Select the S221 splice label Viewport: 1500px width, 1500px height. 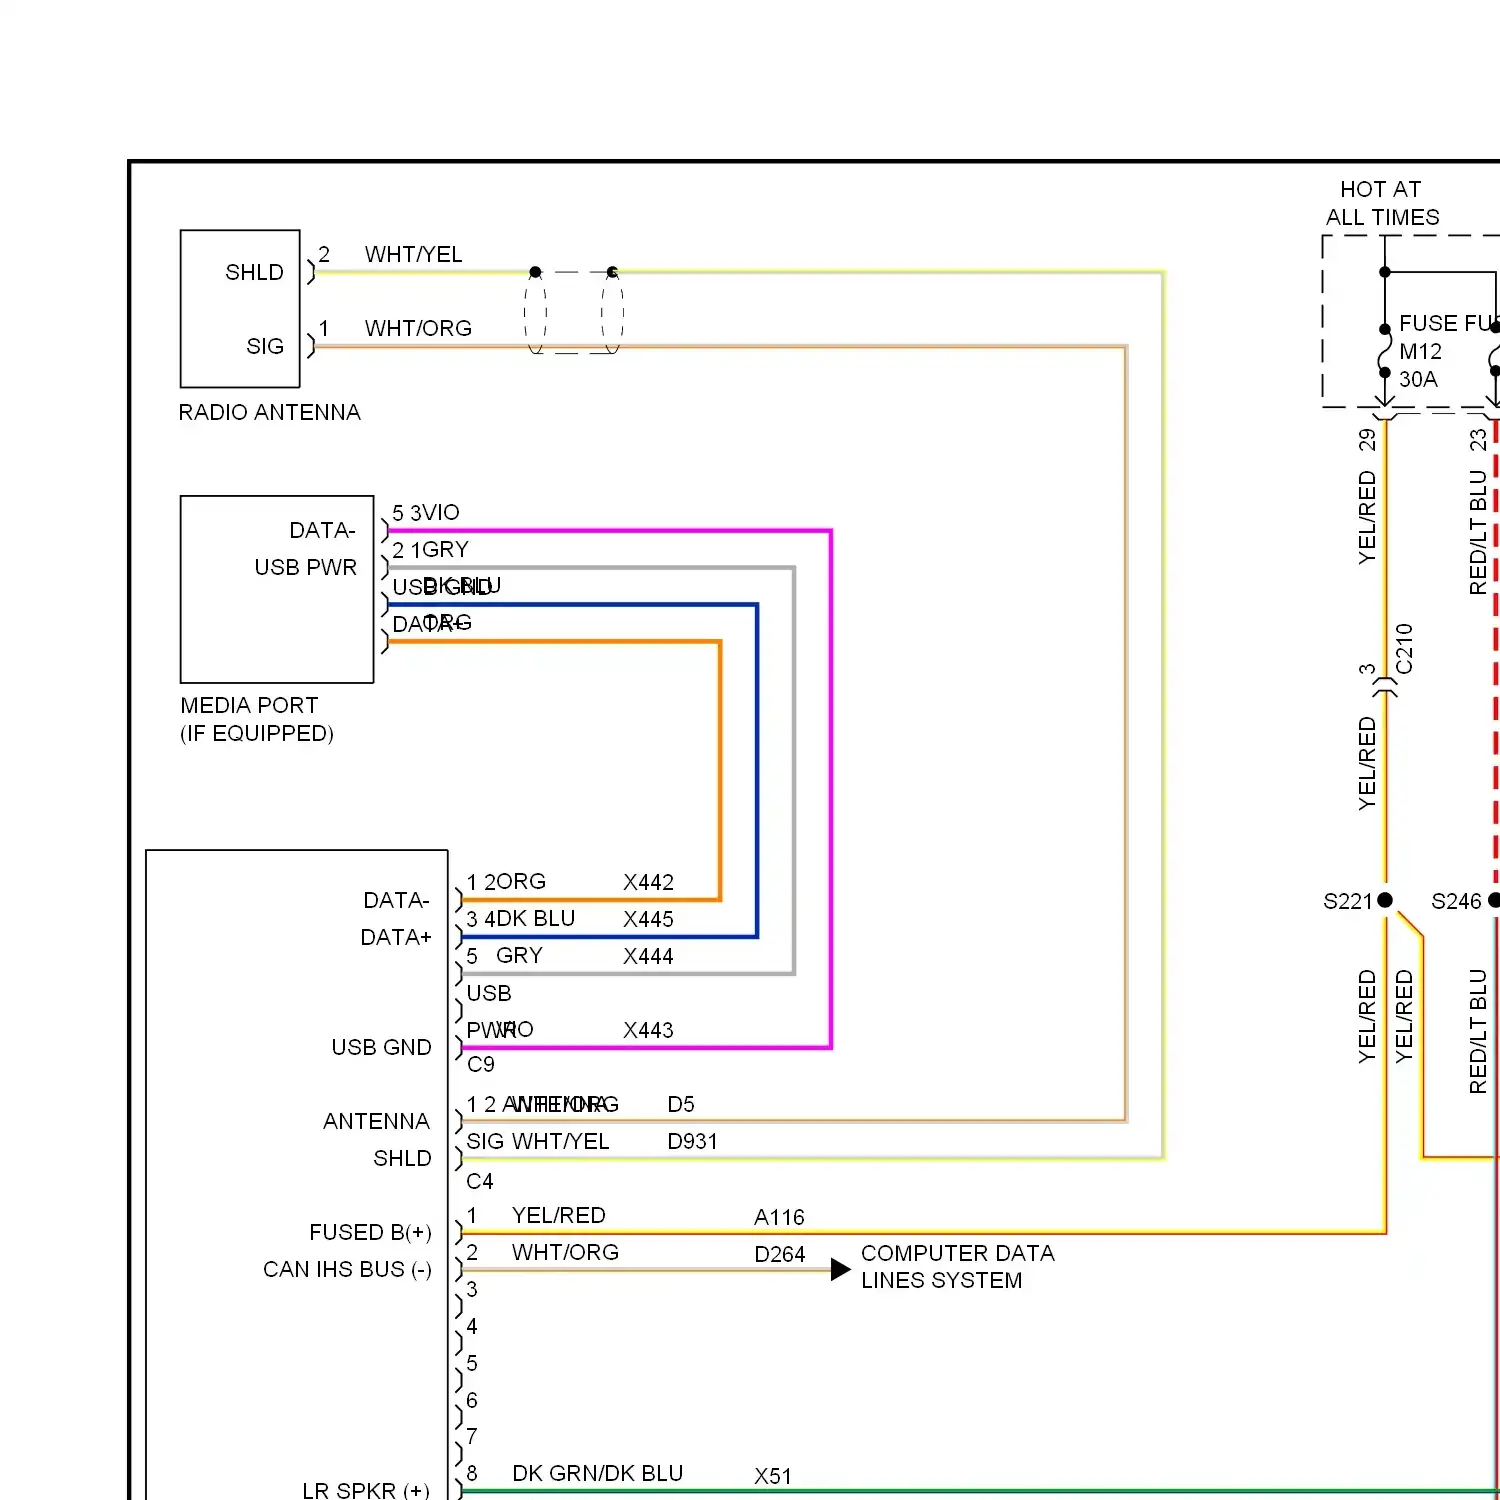point(1347,901)
